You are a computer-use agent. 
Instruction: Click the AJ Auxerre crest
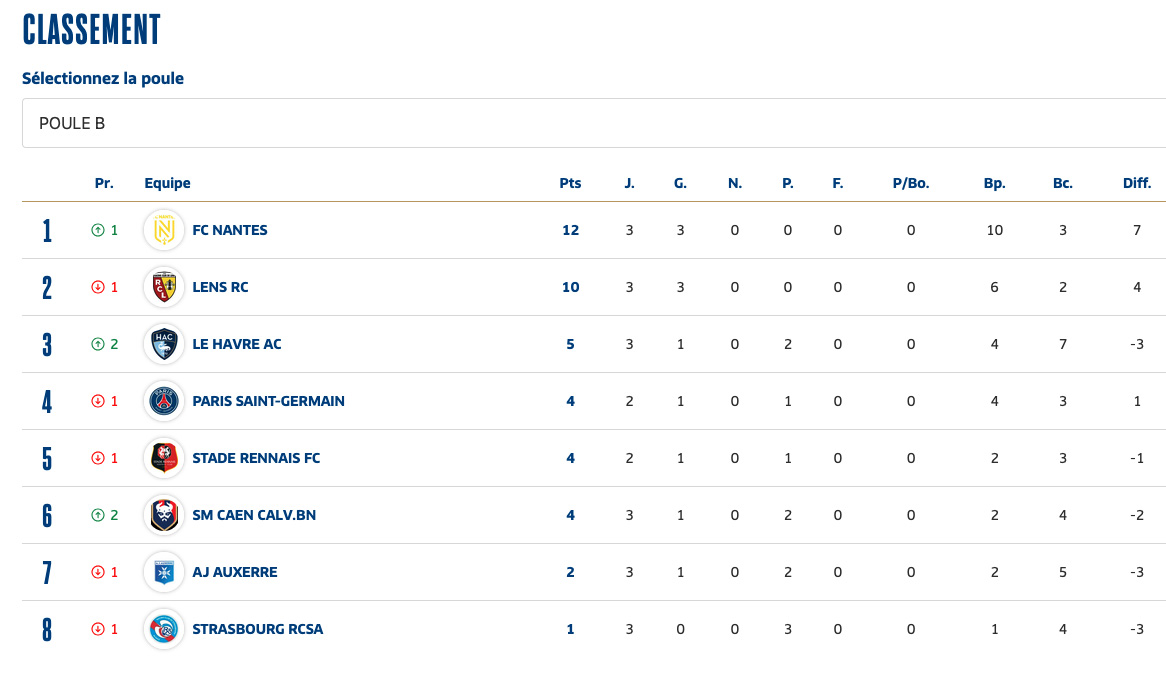coord(164,572)
